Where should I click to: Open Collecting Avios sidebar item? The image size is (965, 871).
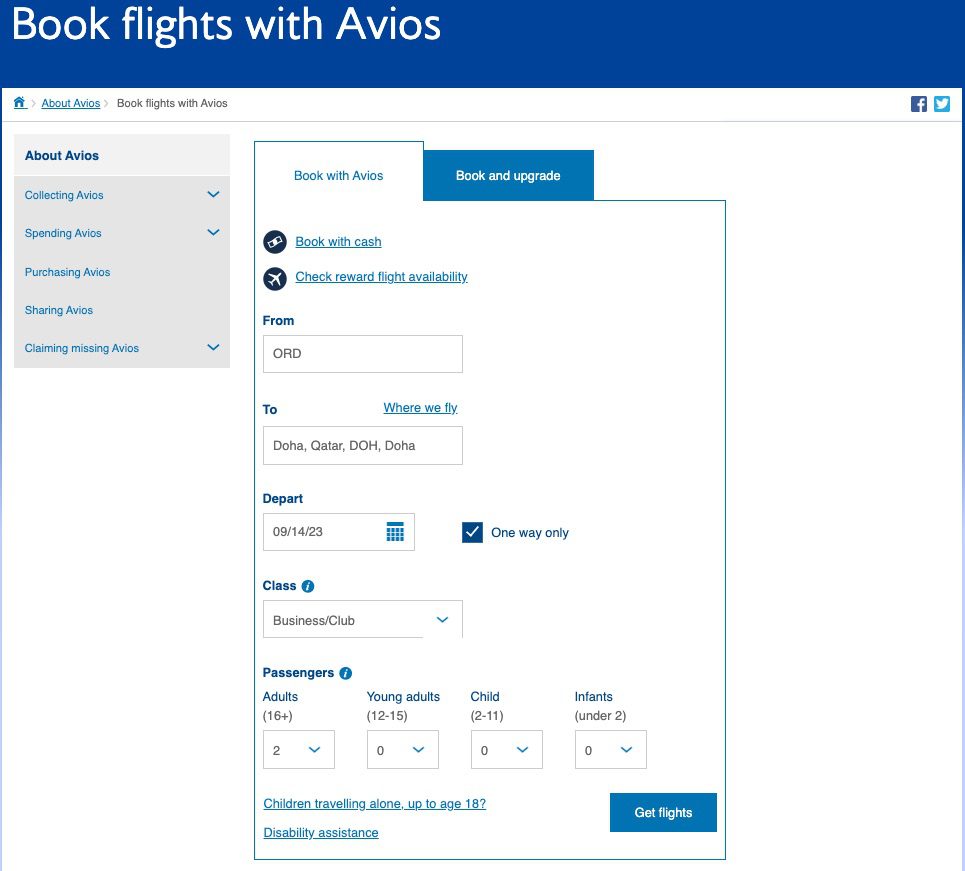click(x=64, y=195)
